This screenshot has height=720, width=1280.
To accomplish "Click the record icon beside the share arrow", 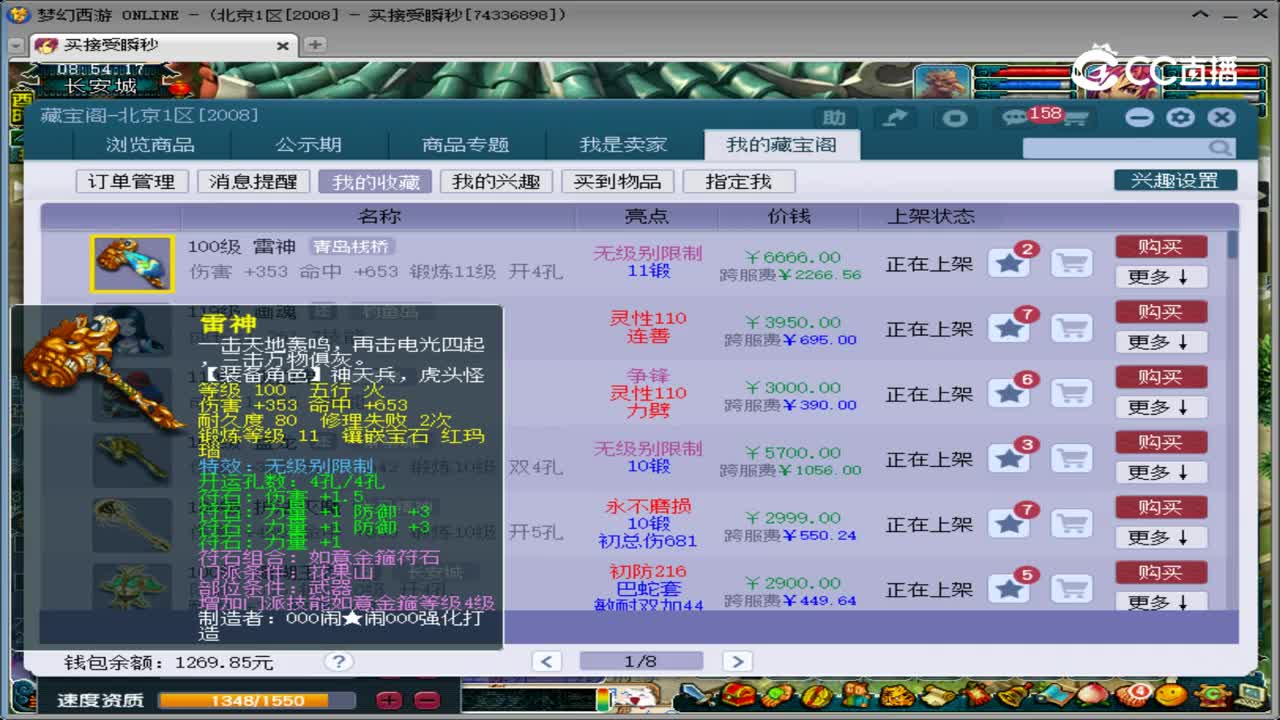I will click(955, 118).
